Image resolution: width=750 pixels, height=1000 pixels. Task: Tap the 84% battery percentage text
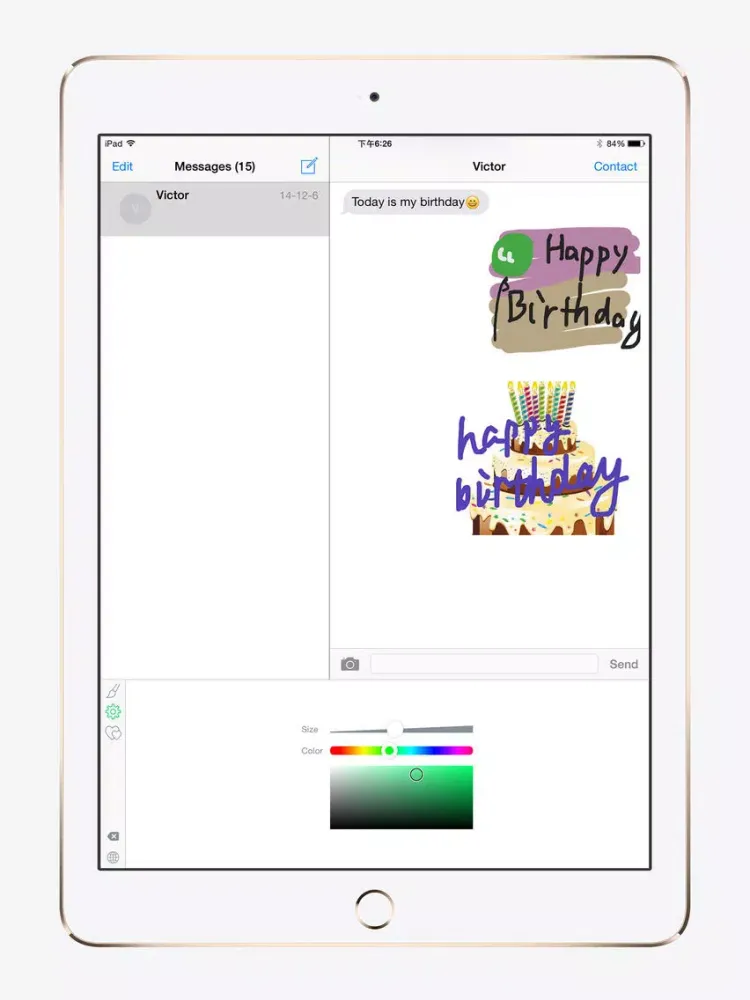point(615,143)
